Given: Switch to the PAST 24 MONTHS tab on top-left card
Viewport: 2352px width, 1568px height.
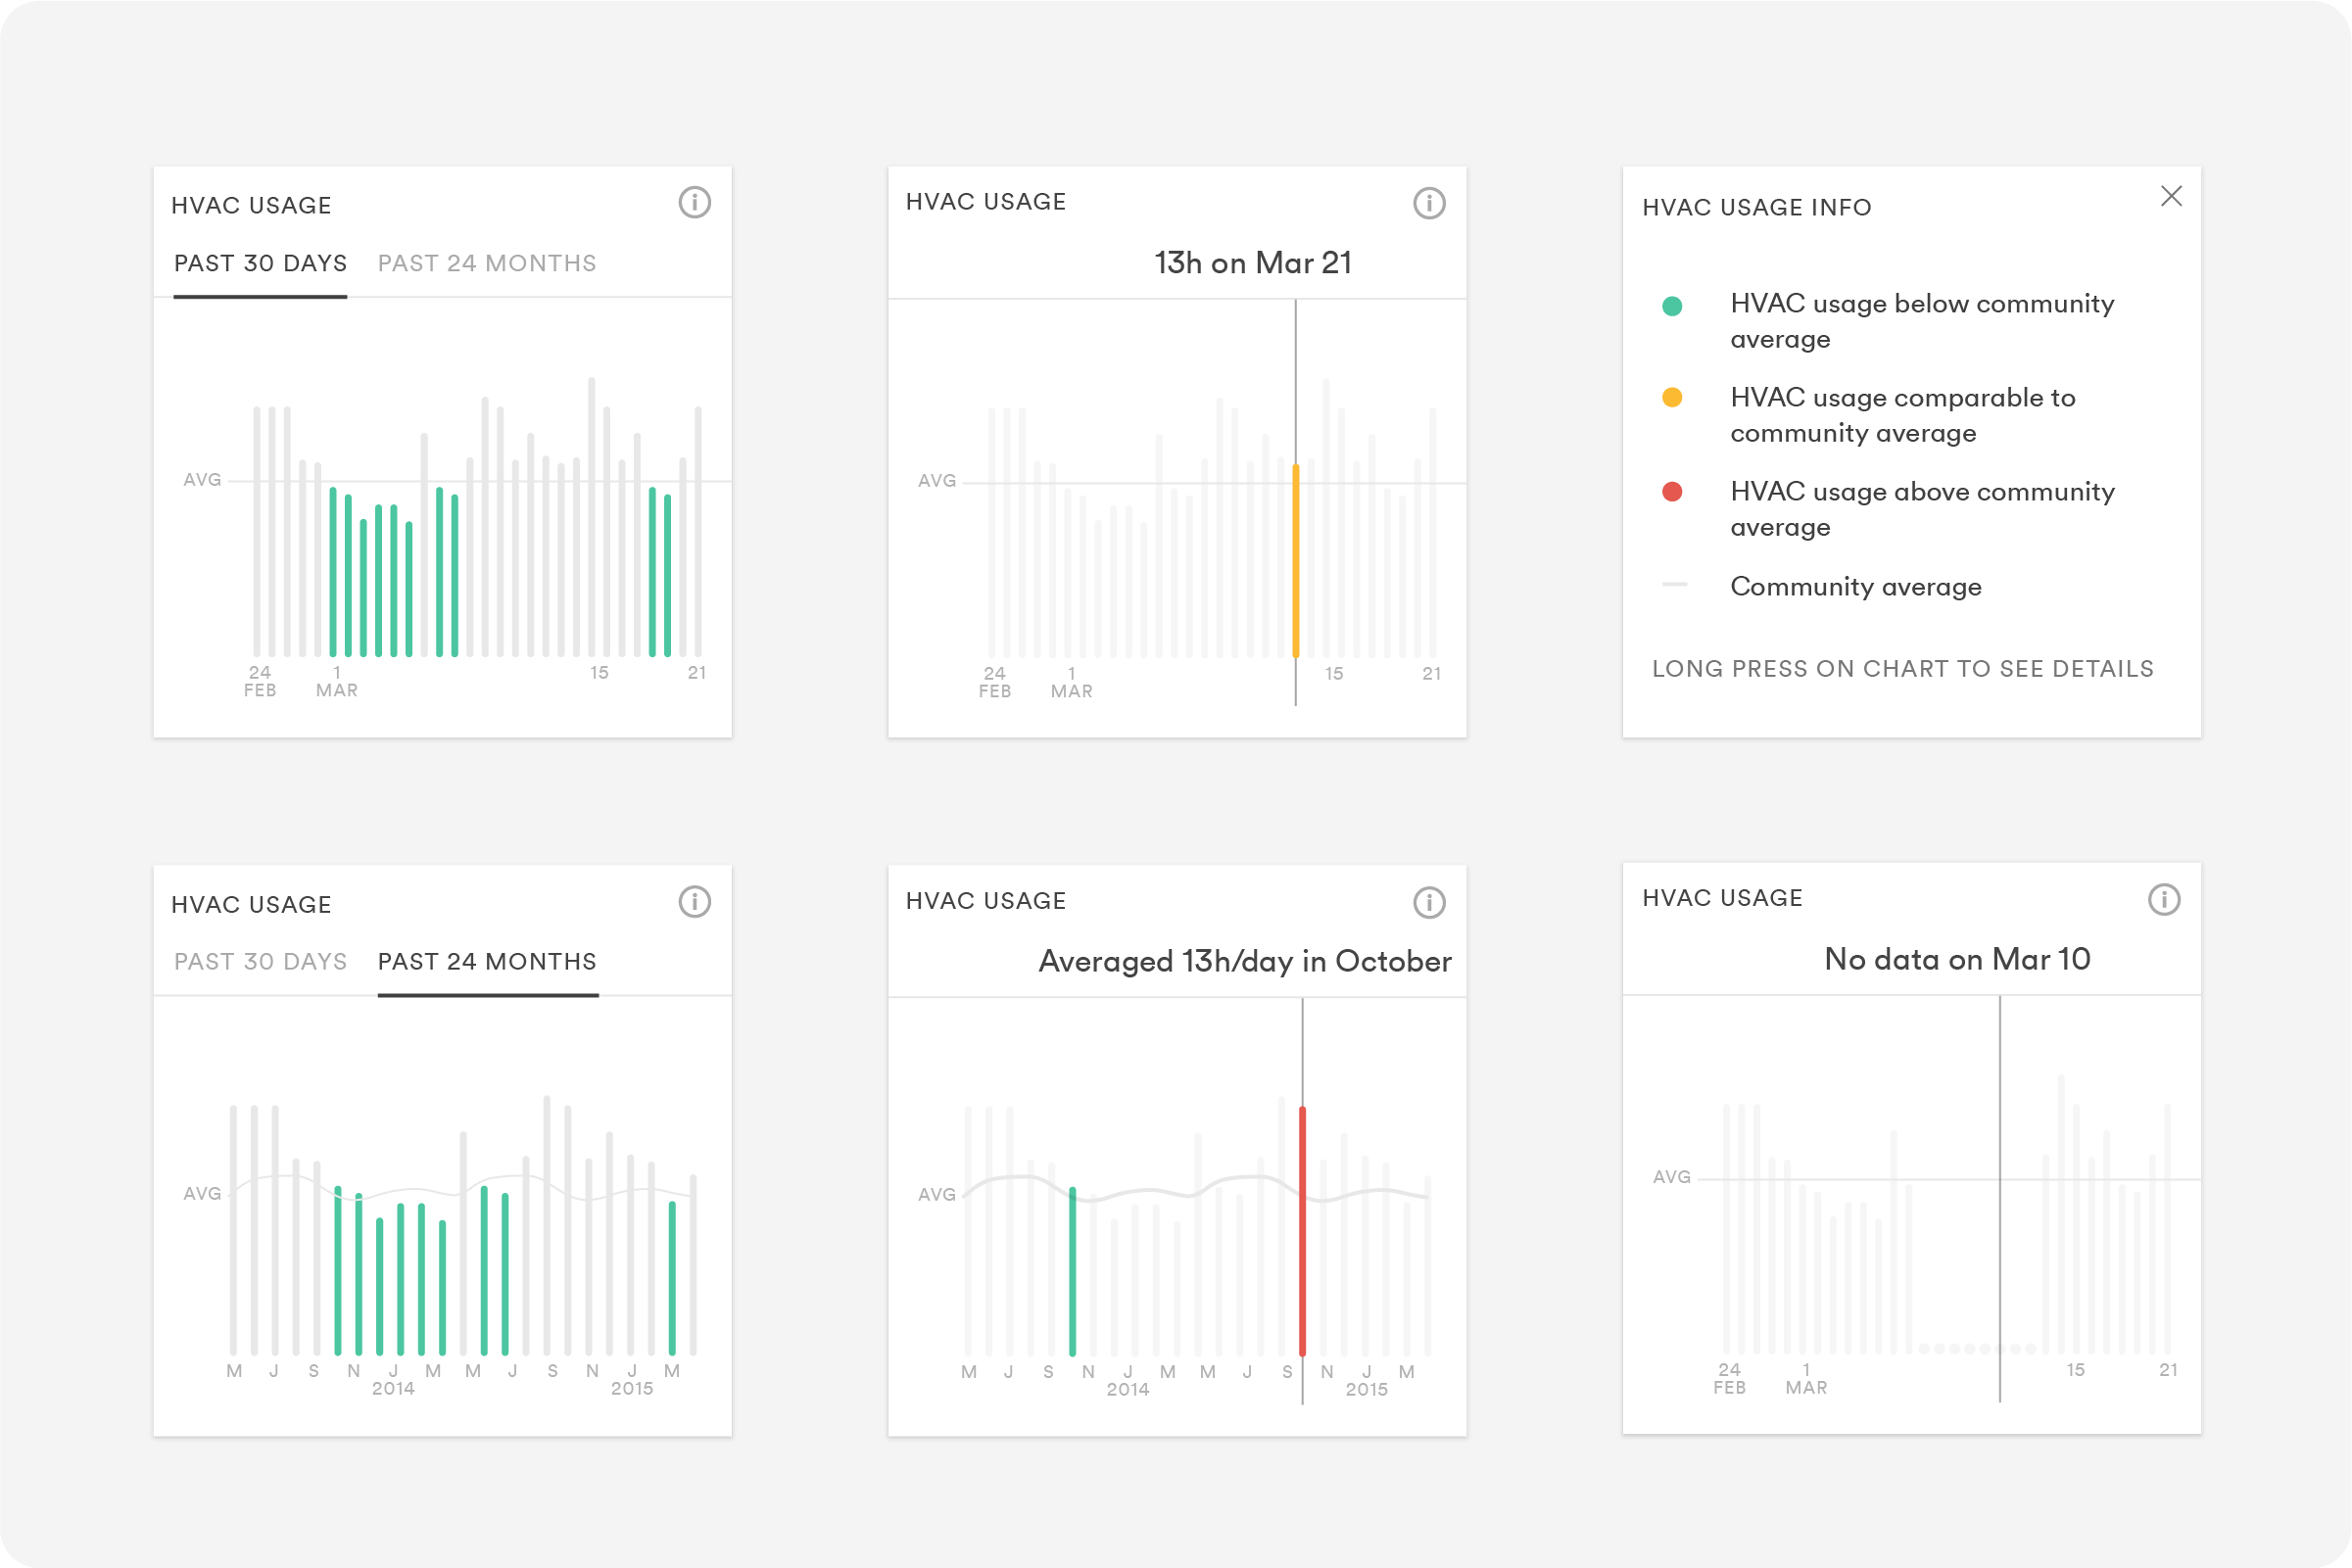Looking at the screenshot, I should pos(486,263).
